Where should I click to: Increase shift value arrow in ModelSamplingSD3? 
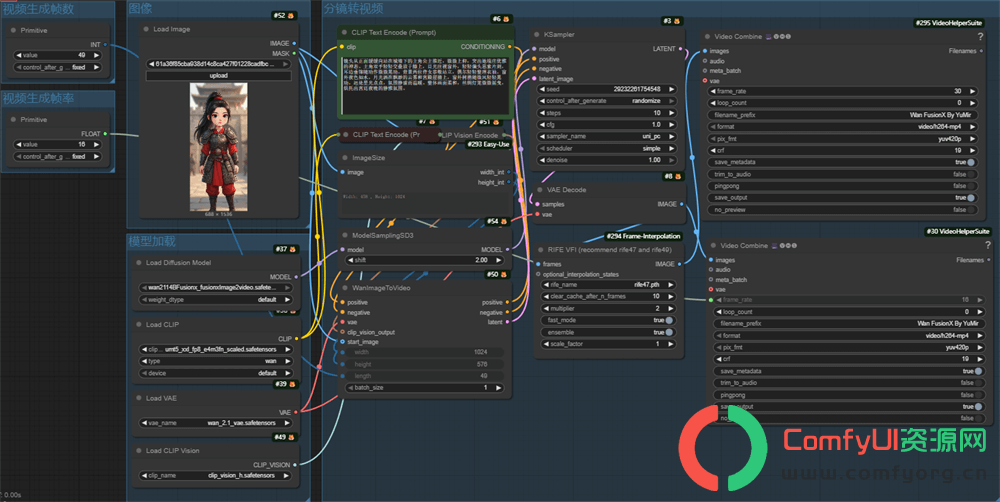(499, 260)
